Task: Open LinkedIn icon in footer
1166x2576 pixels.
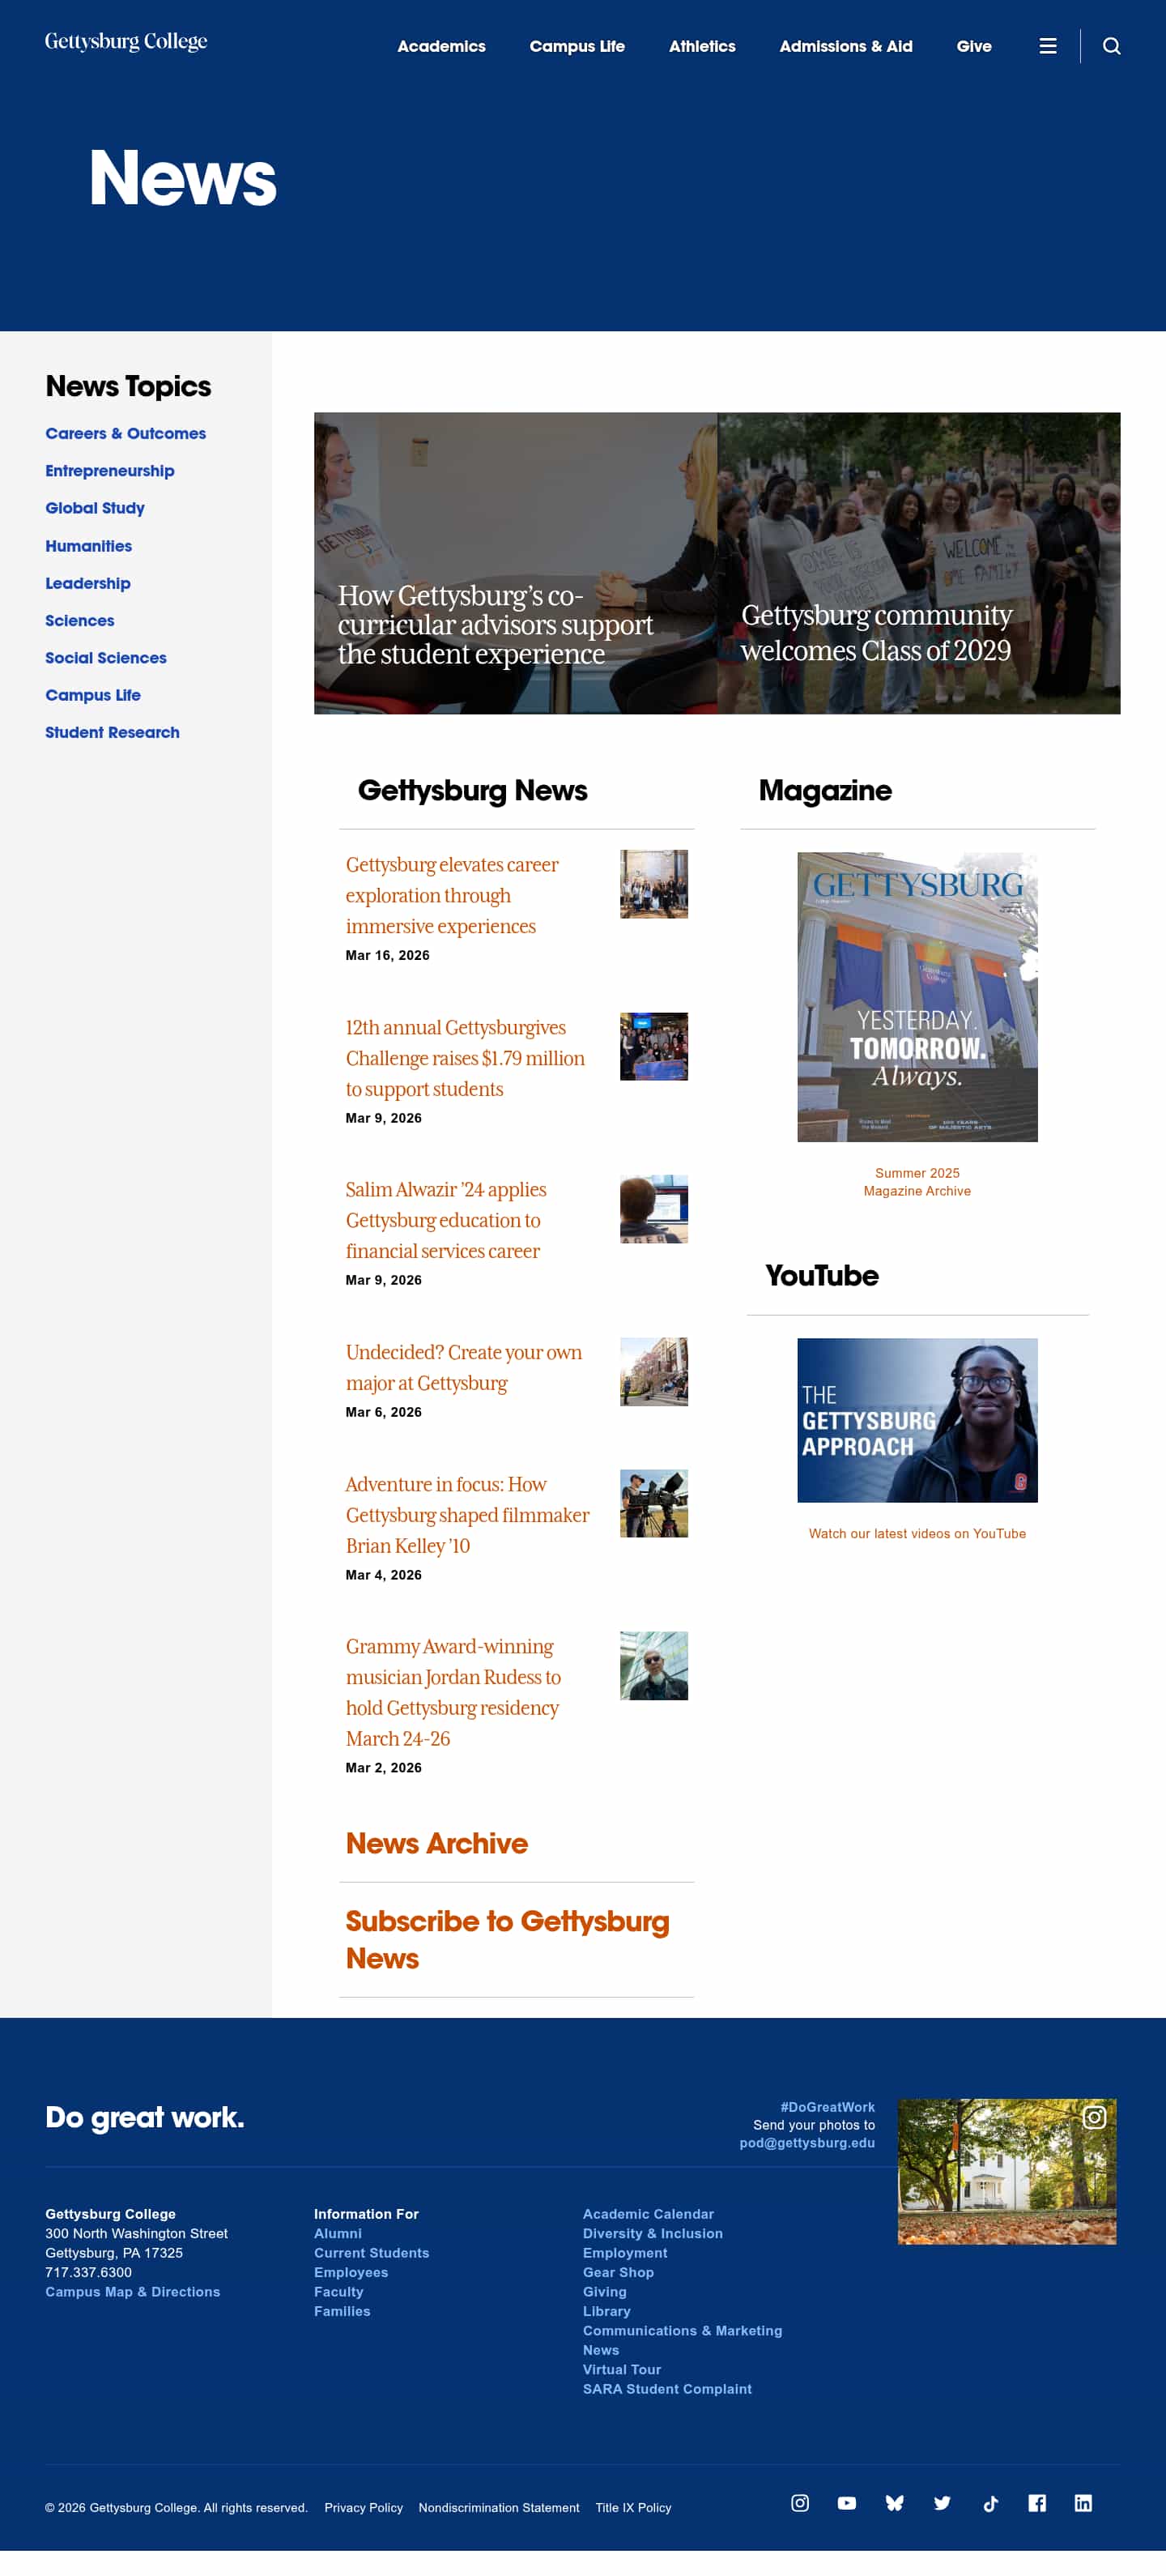Action: (x=1083, y=2502)
